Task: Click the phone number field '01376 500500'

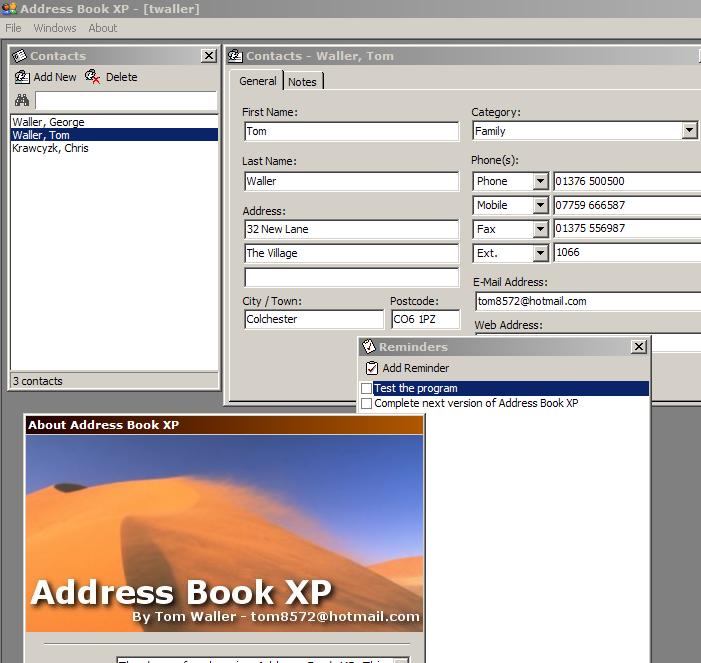Action: 627,181
